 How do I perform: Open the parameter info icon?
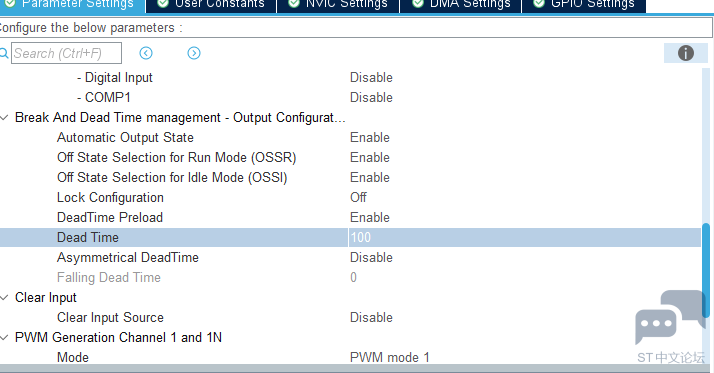pos(685,53)
